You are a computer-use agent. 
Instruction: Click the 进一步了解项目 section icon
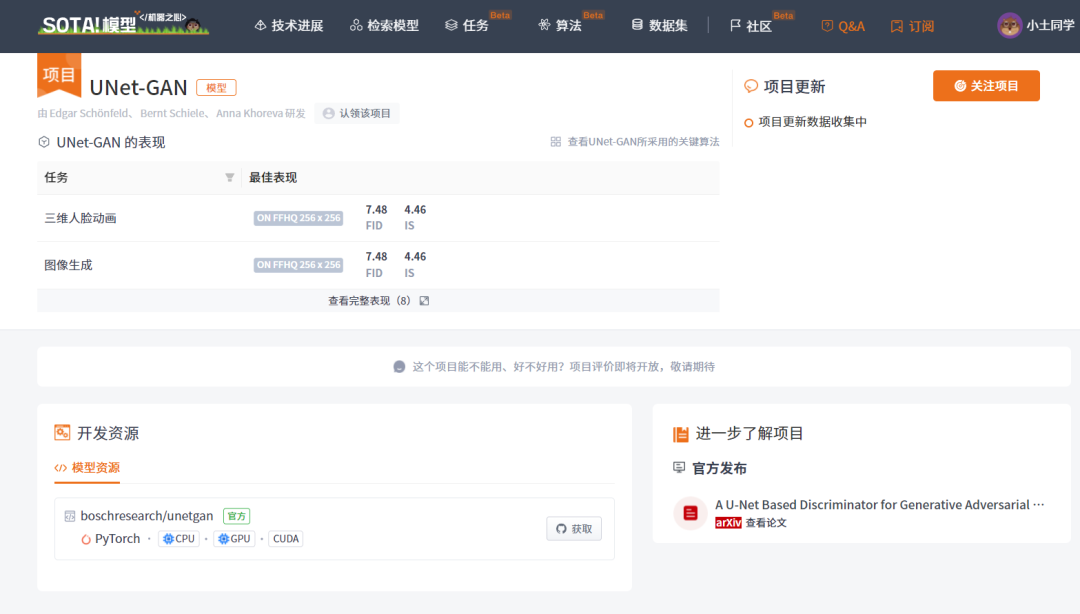pos(681,433)
